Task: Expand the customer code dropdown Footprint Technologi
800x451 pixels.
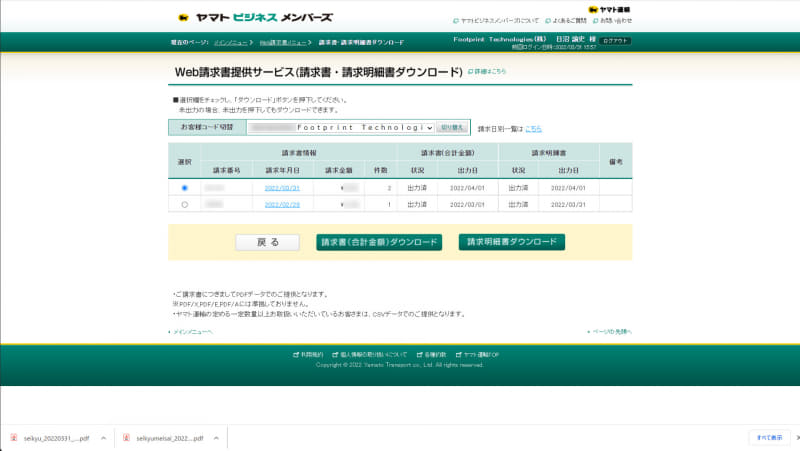Action: (x=341, y=128)
